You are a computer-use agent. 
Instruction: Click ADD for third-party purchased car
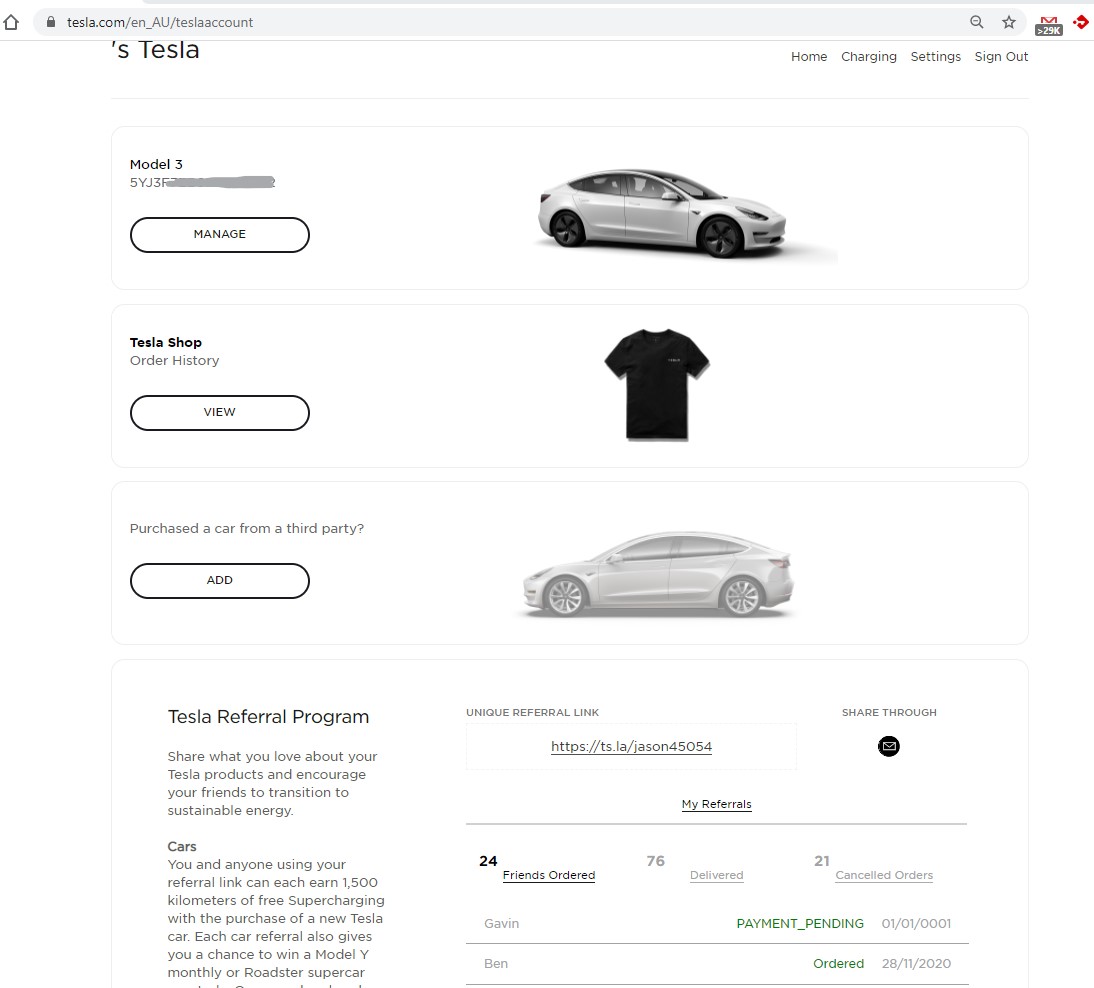point(220,581)
